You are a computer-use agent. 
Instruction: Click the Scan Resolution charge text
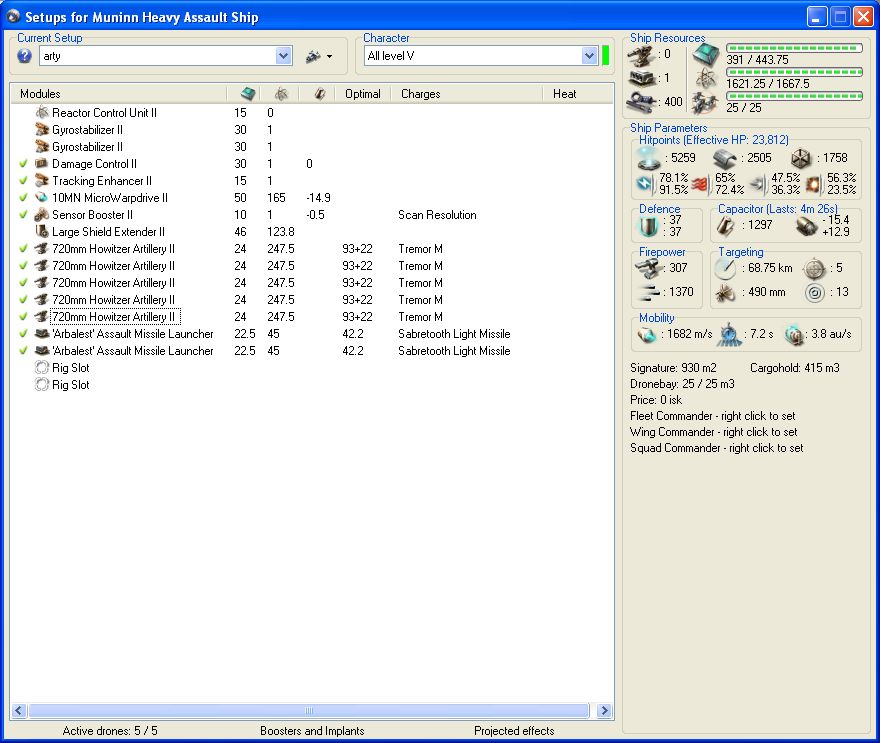437,215
